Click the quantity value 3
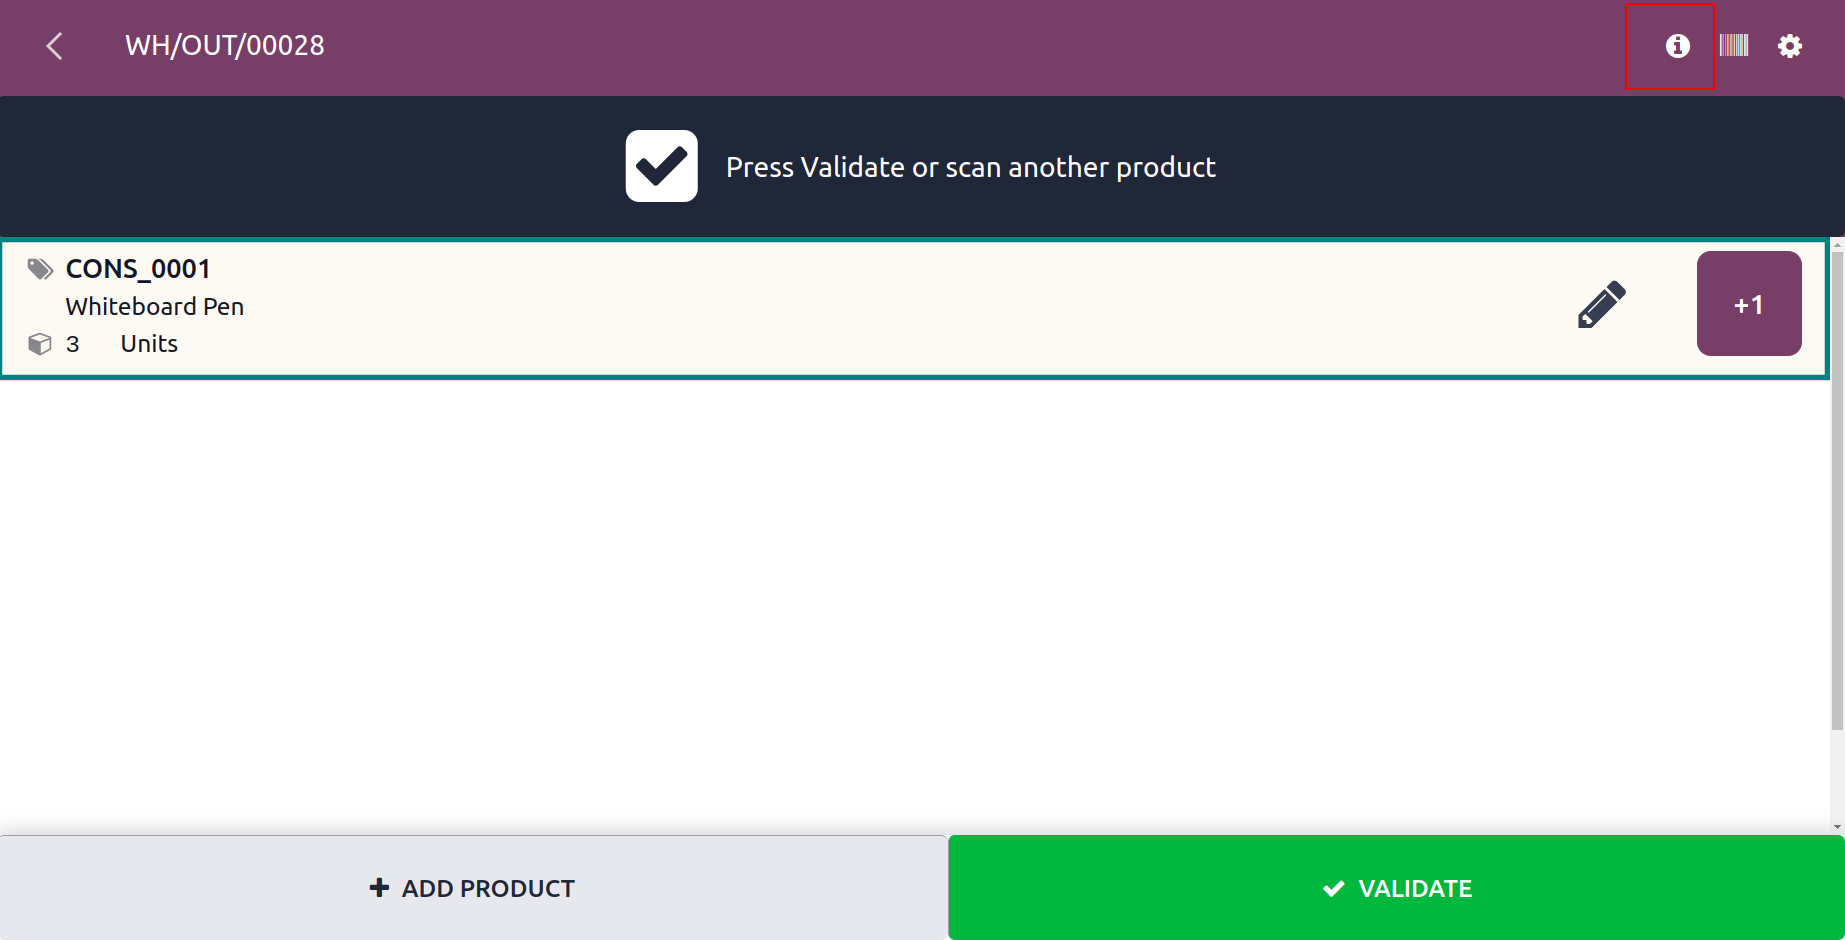The height and width of the screenshot is (940, 1845). 73,344
